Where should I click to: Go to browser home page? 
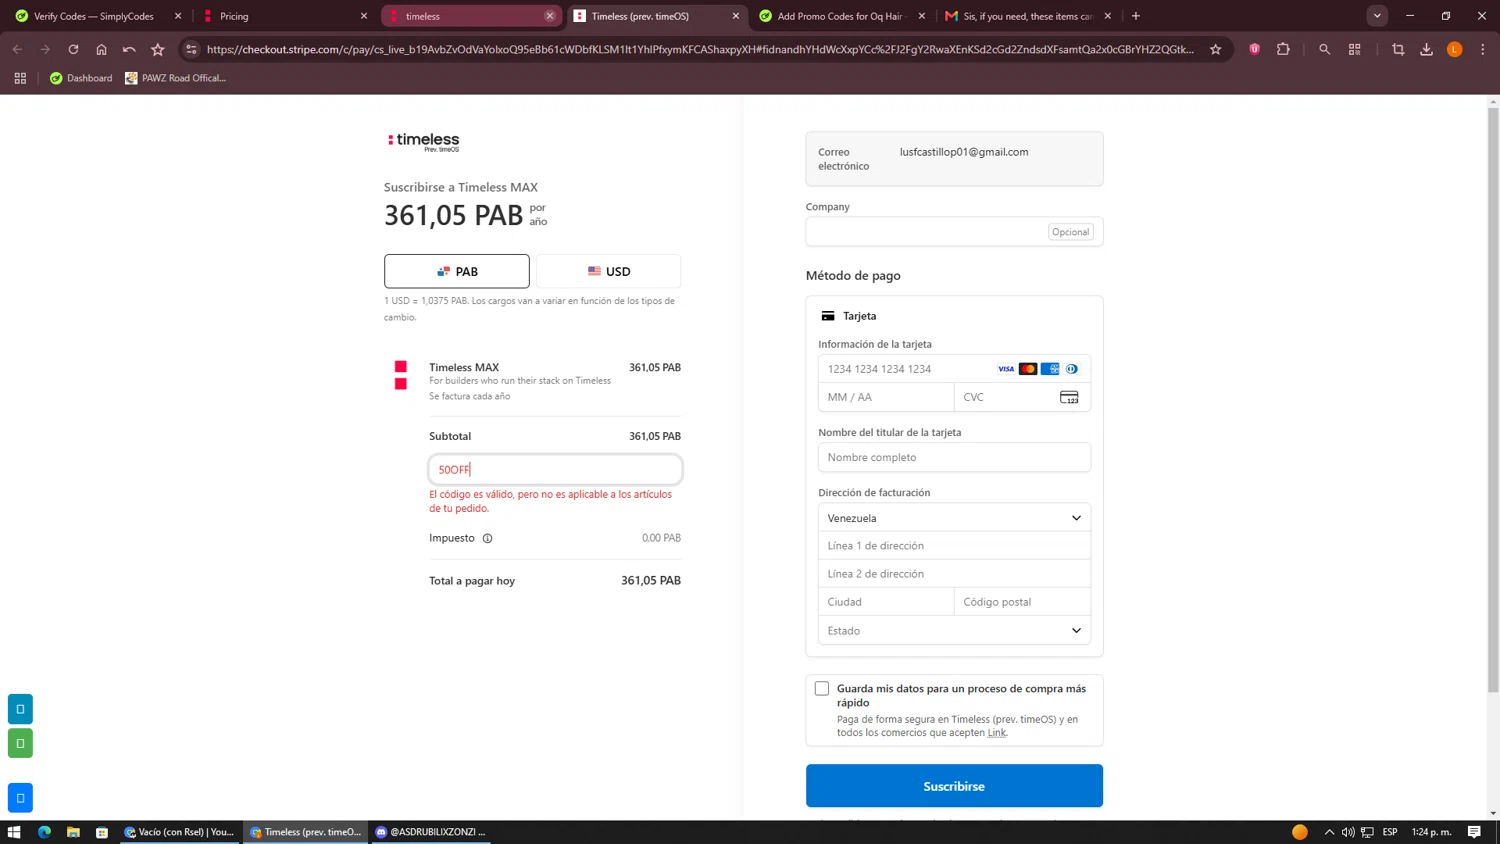[x=101, y=49]
